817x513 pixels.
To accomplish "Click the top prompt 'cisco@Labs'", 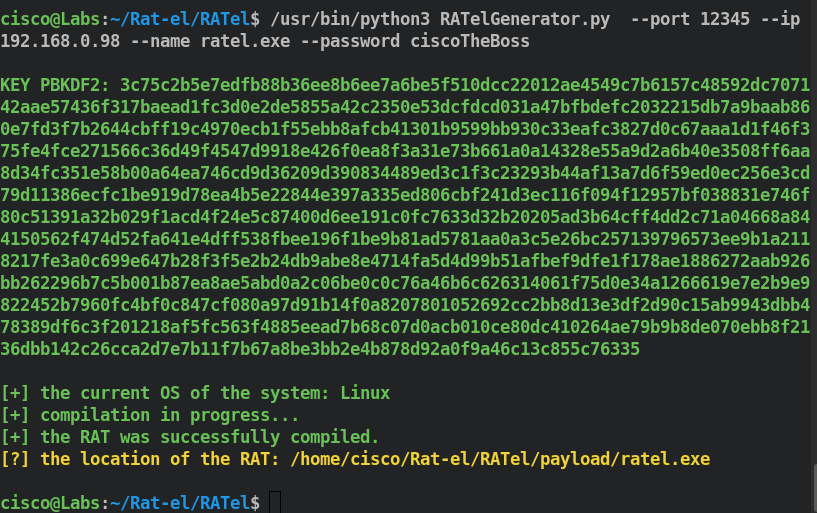I will pos(50,19).
